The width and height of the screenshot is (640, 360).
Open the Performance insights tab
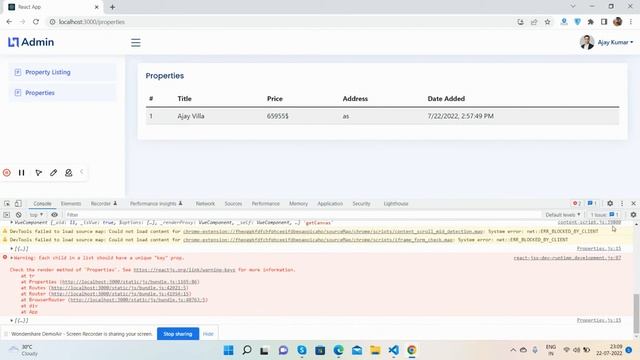pyautogui.click(x=156, y=203)
